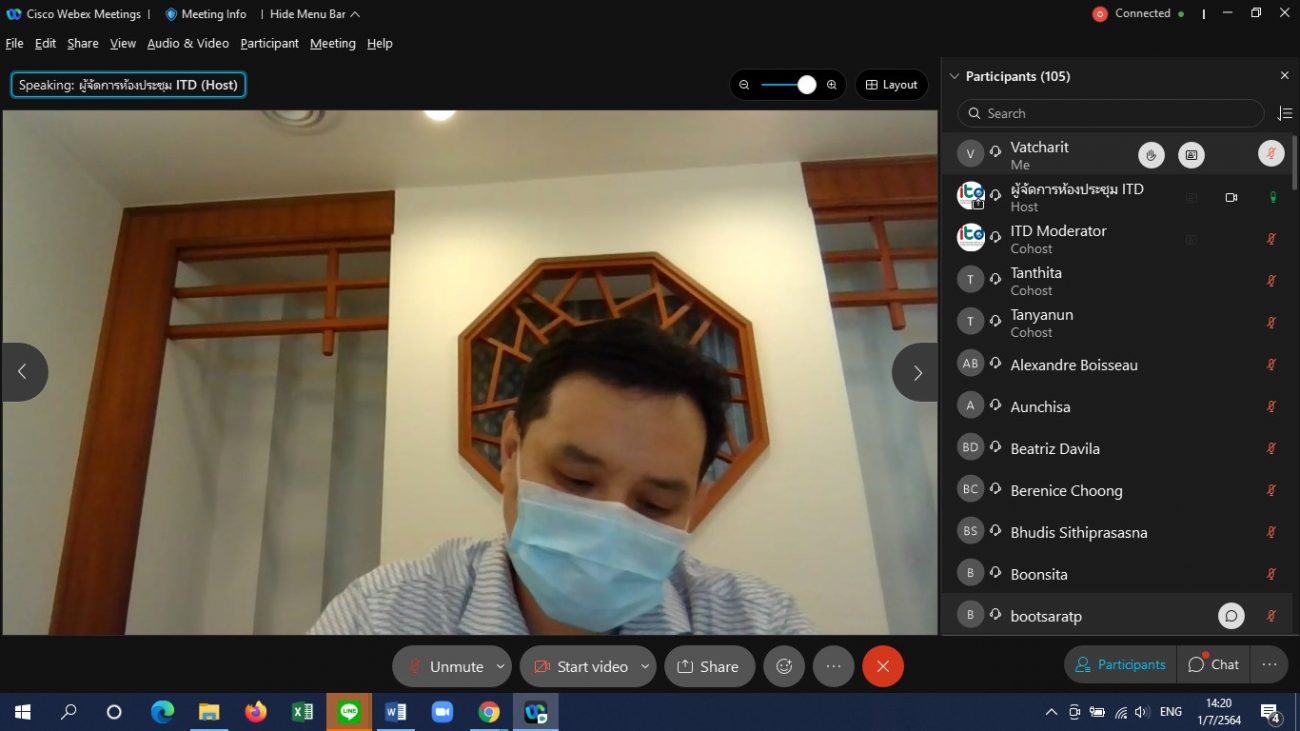Screen dimensions: 1300x731
Task: Open Excel from the taskbar
Action: click(x=302, y=712)
